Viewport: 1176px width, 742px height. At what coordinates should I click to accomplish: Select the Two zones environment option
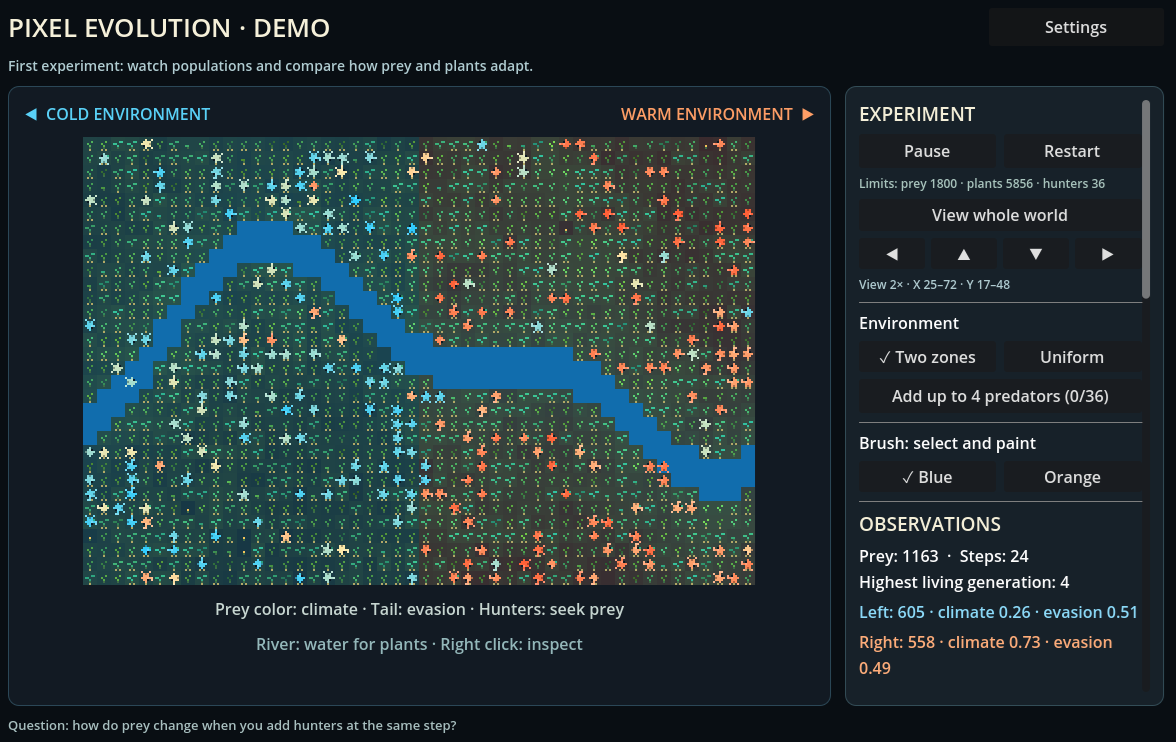coord(928,357)
